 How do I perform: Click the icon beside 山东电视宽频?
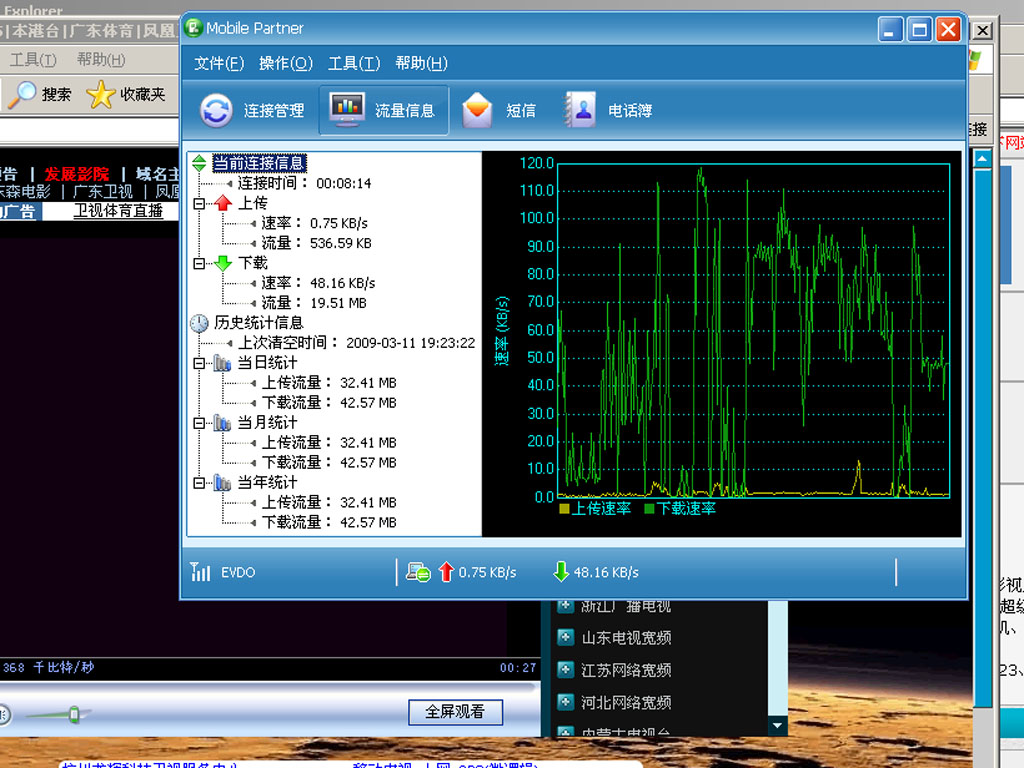(x=566, y=637)
